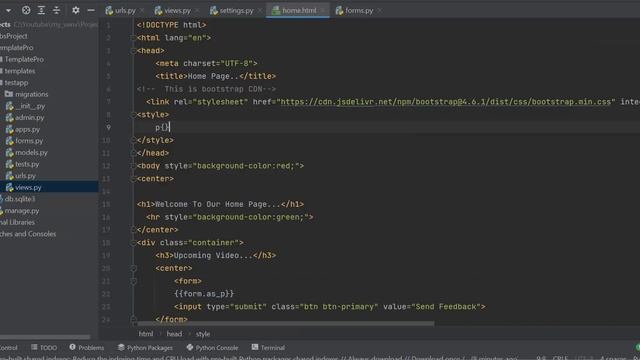Open __init__.py in the project tree
The height and width of the screenshot is (360, 640).
[30, 106]
